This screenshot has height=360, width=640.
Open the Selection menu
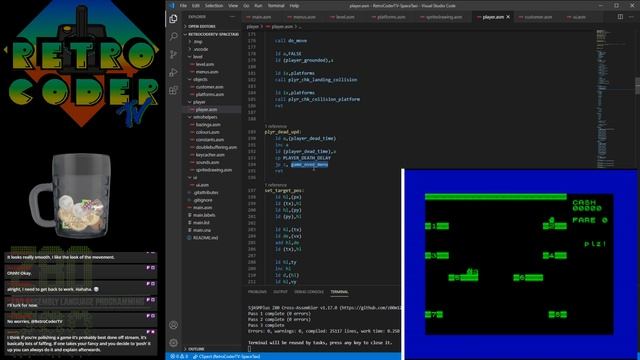pos(214,6)
